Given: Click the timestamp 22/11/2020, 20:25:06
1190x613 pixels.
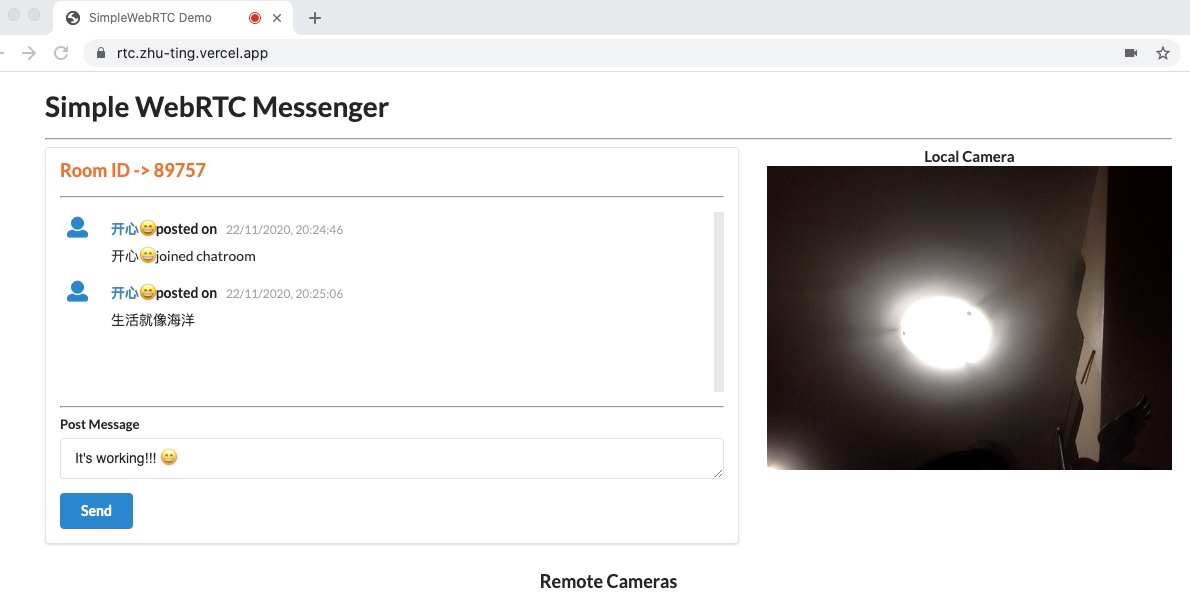Looking at the screenshot, I should pos(283,293).
